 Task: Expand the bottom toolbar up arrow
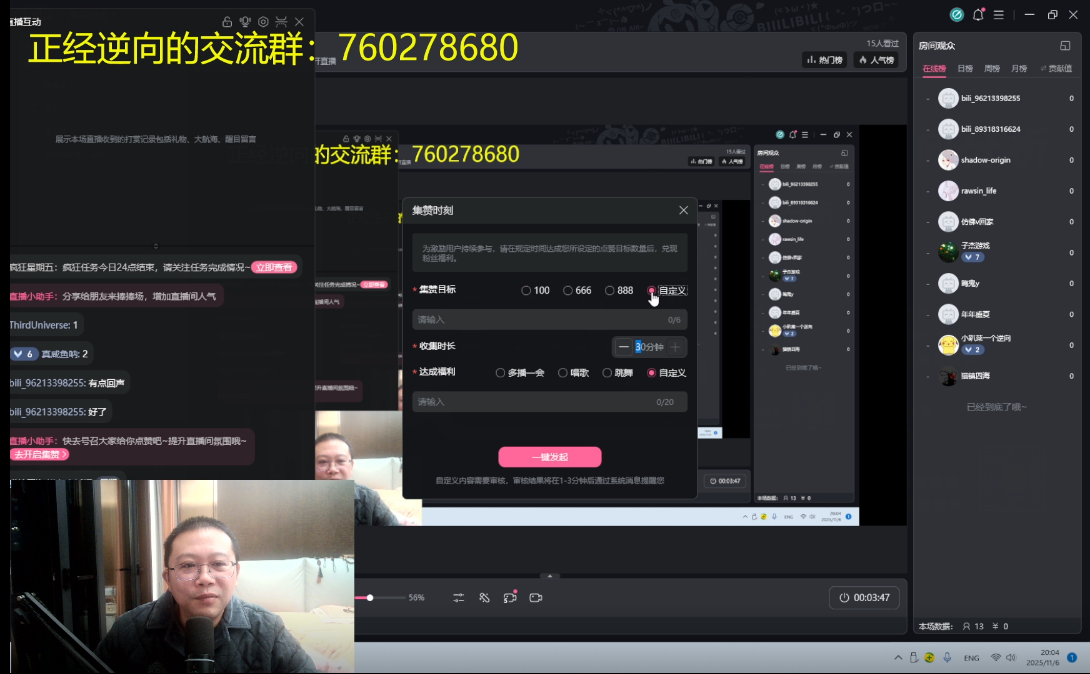[x=548, y=576]
